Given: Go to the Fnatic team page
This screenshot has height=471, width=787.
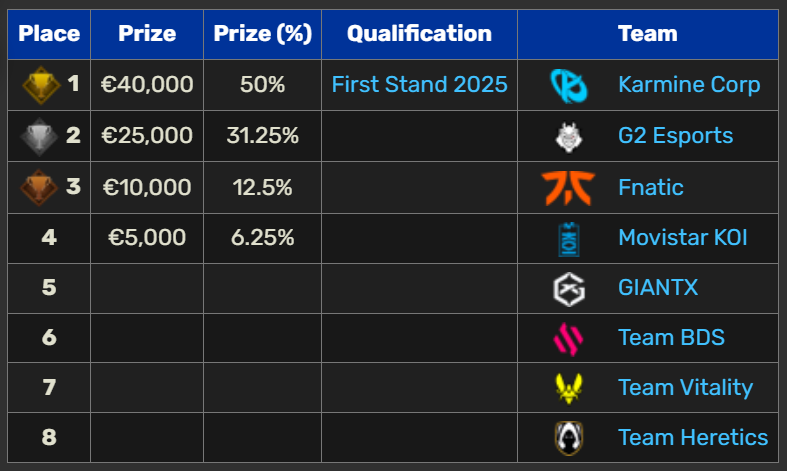Looking at the screenshot, I should (x=651, y=187).
